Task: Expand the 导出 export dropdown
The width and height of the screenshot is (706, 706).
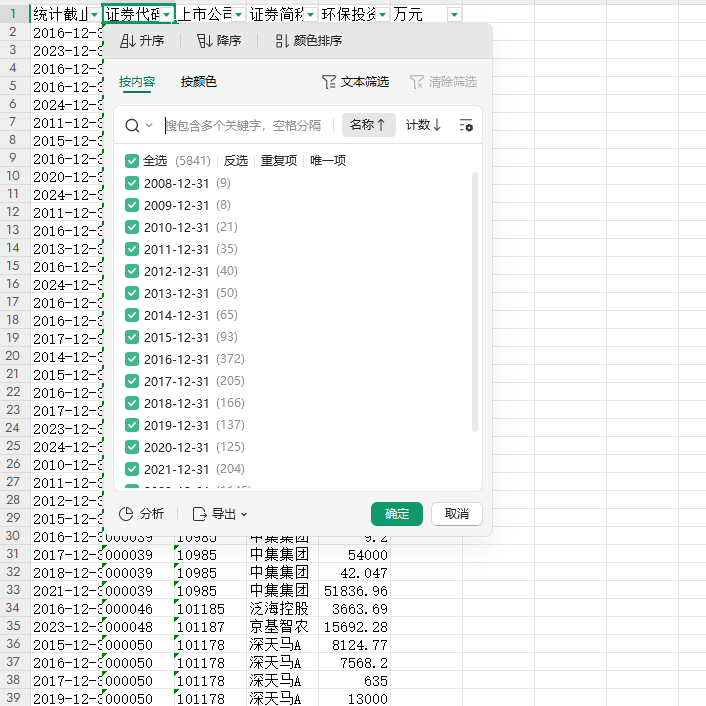Action: pos(219,514)
